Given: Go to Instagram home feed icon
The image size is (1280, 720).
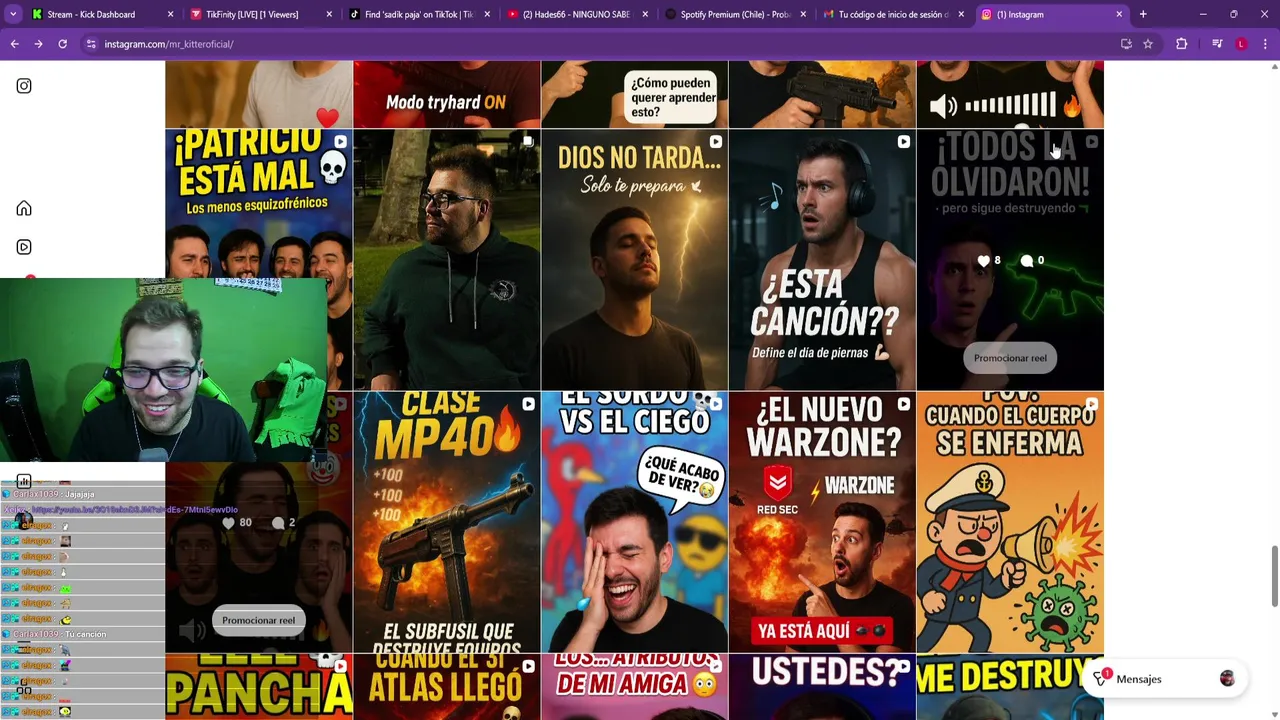Looking at the screenshot, I should click(24, 208).
